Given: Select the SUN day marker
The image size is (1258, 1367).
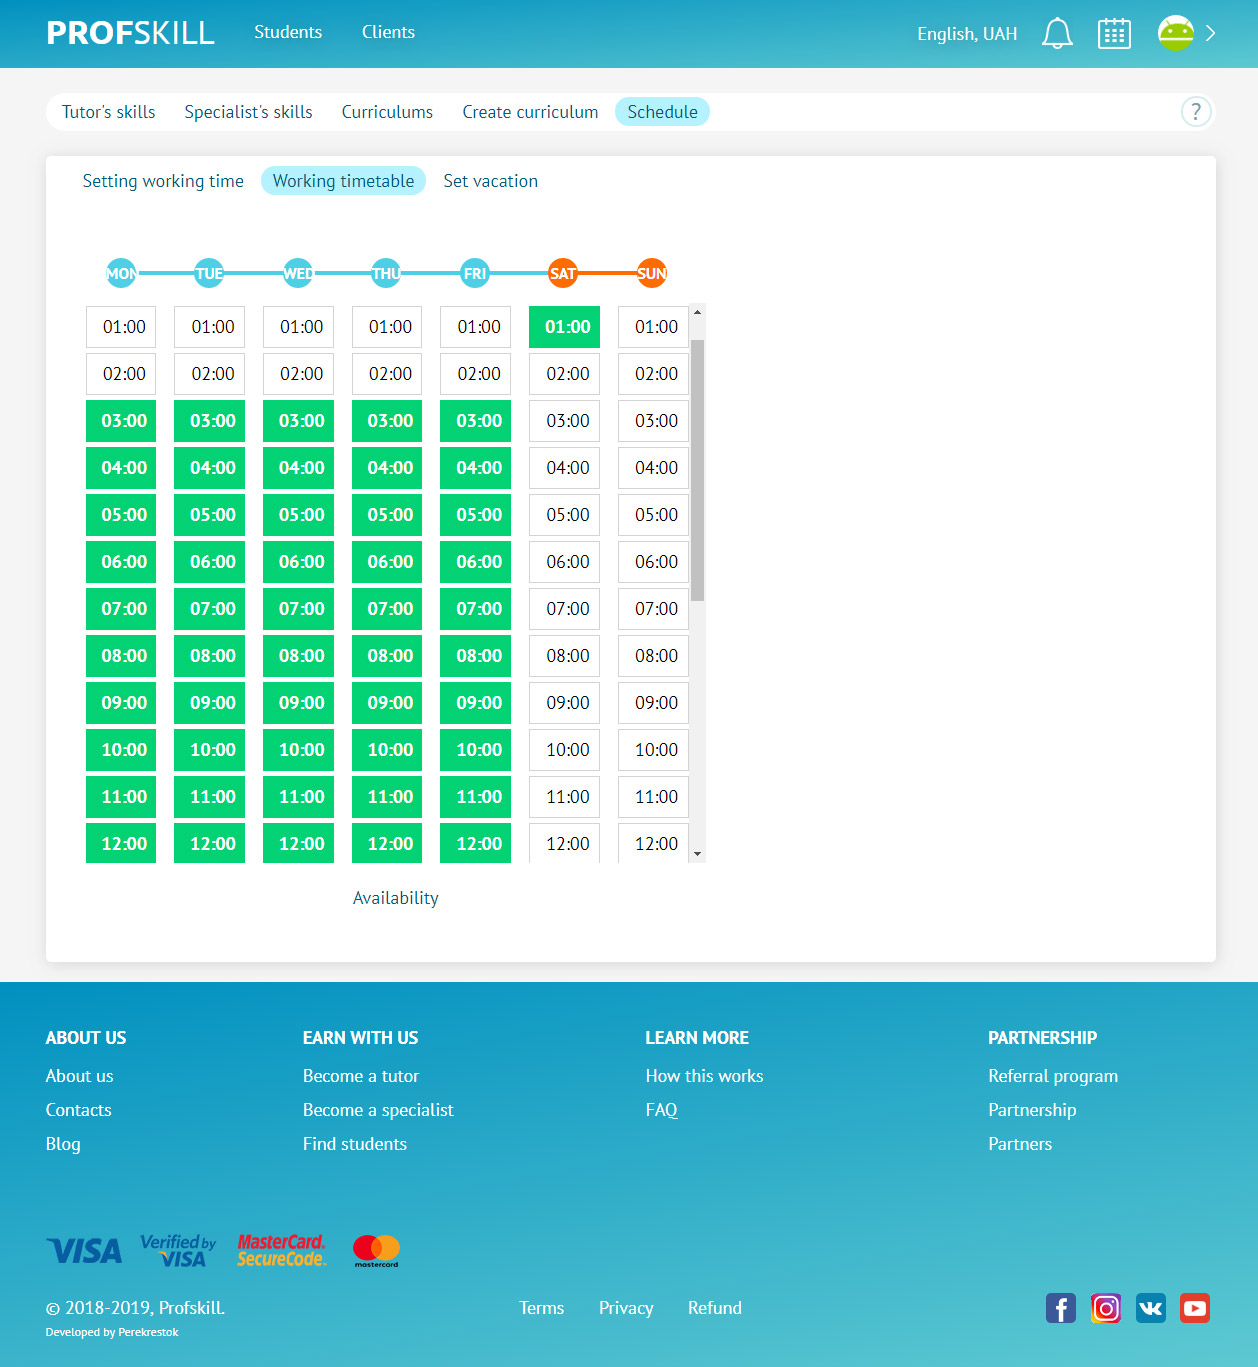Looking at the screenshot, I should click(x=652, y=273).
